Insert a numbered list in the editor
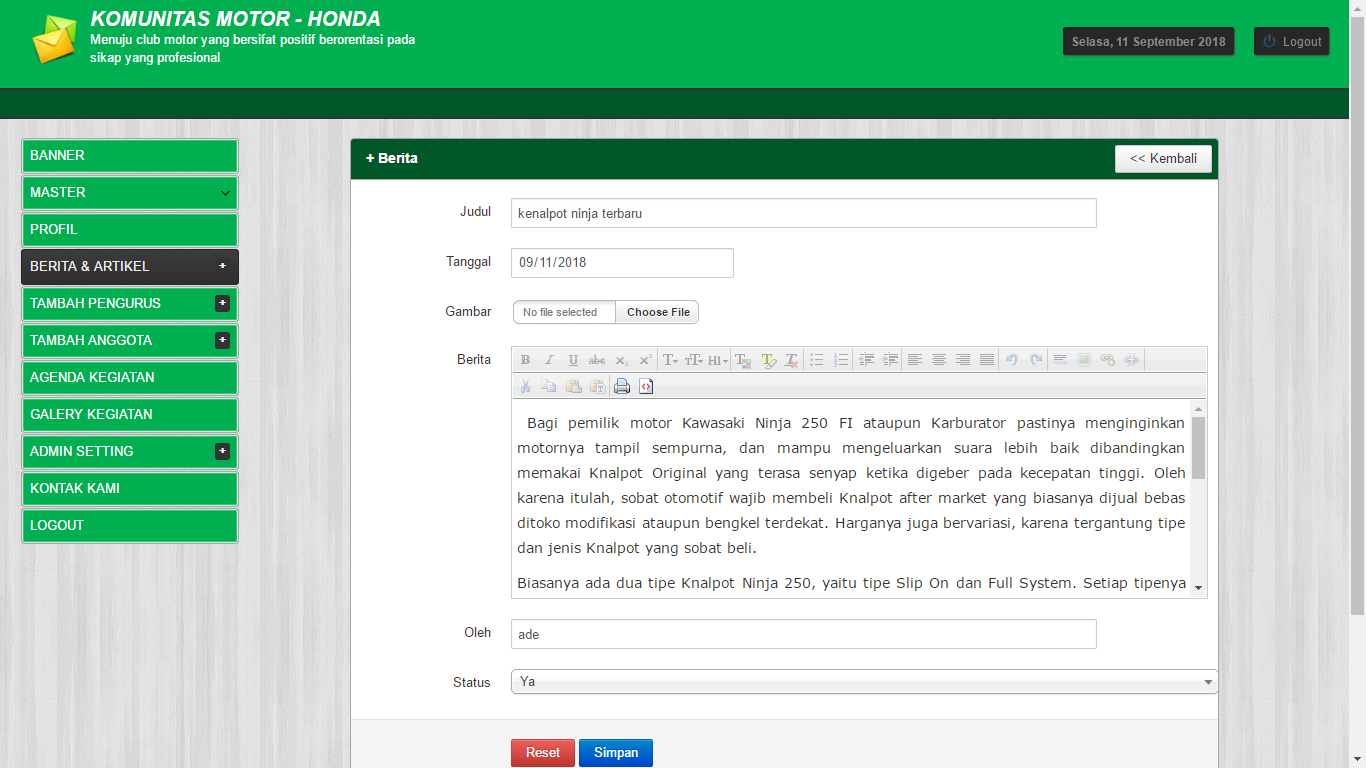 841,360
